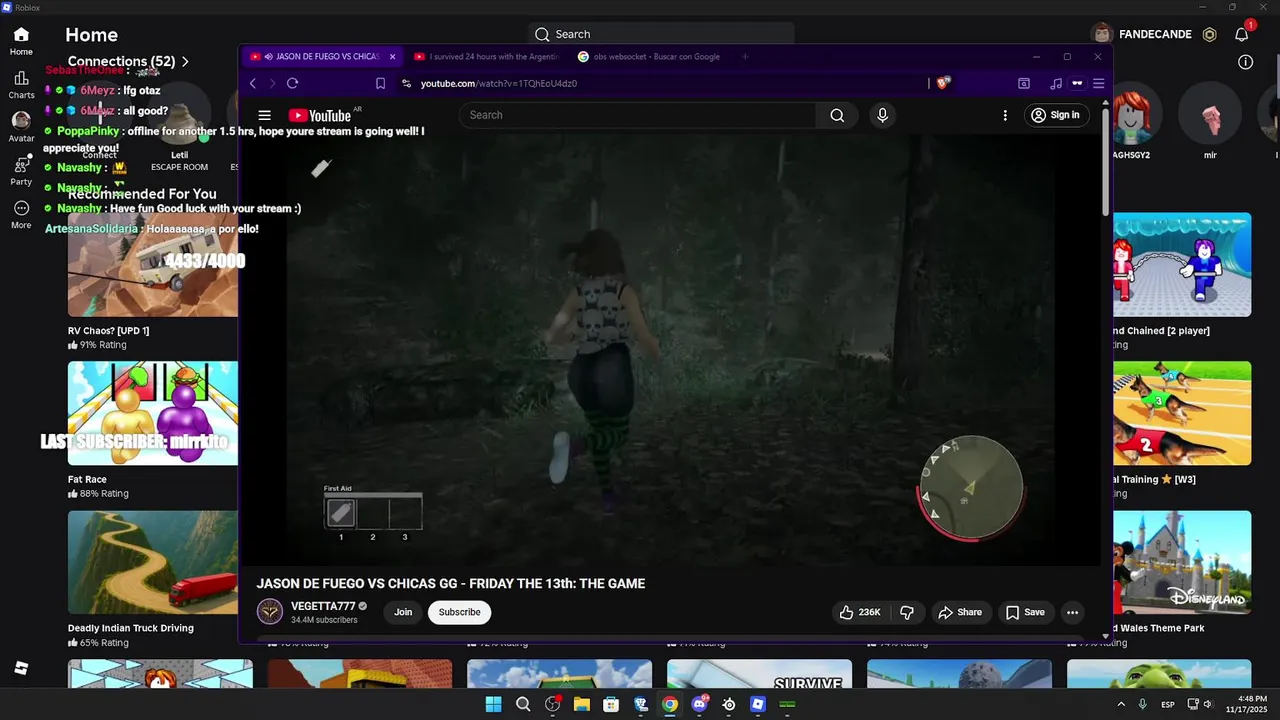The height and width of the screenshot is (720, 1280).
Task: Open Discord from the taskbar
Action: click(x=699, y=704)
